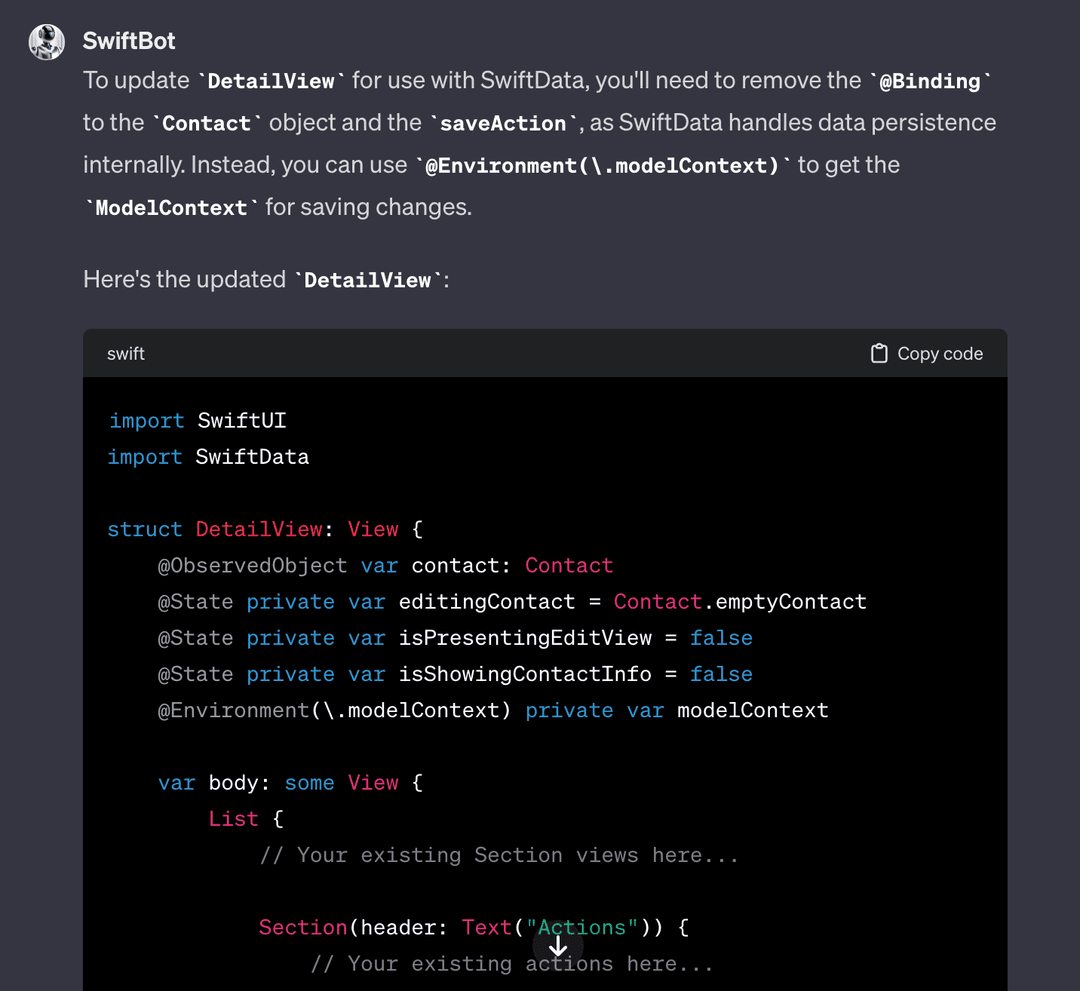Click the '@ObservedObject var contact: Contact' line
This screenshot has height=991, width=1080.
(385, 565)
